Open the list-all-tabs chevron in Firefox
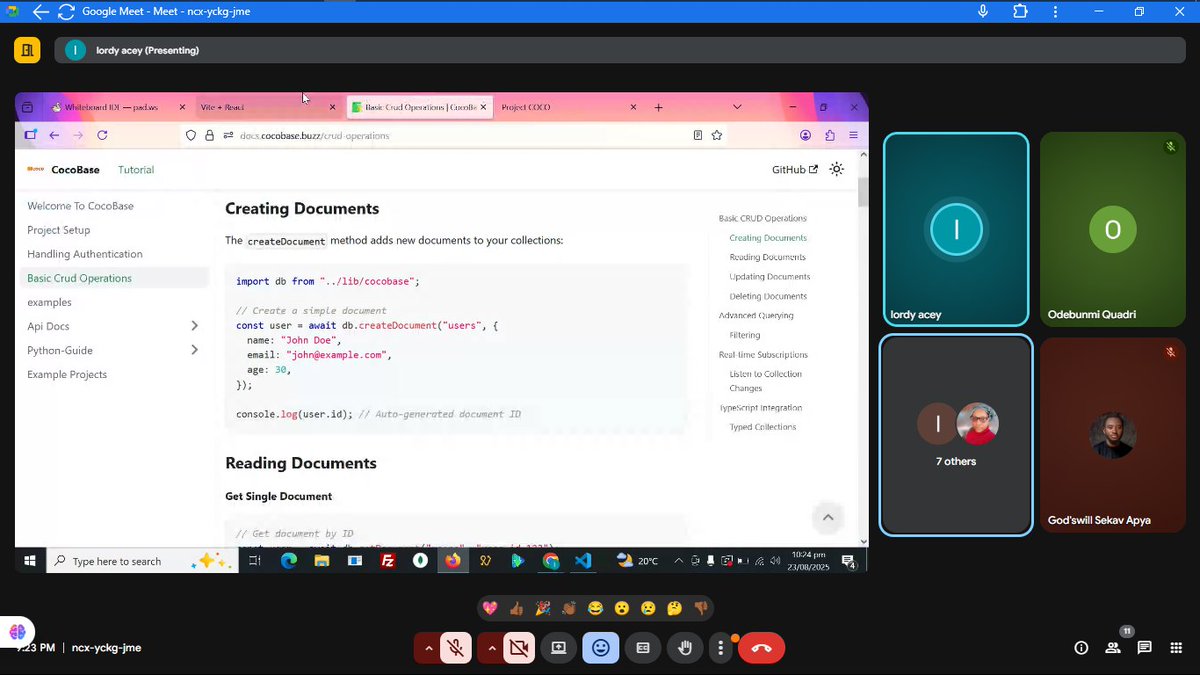This screenshot has width=1200, height=675. pyautogui.click(x=737, y=106)
